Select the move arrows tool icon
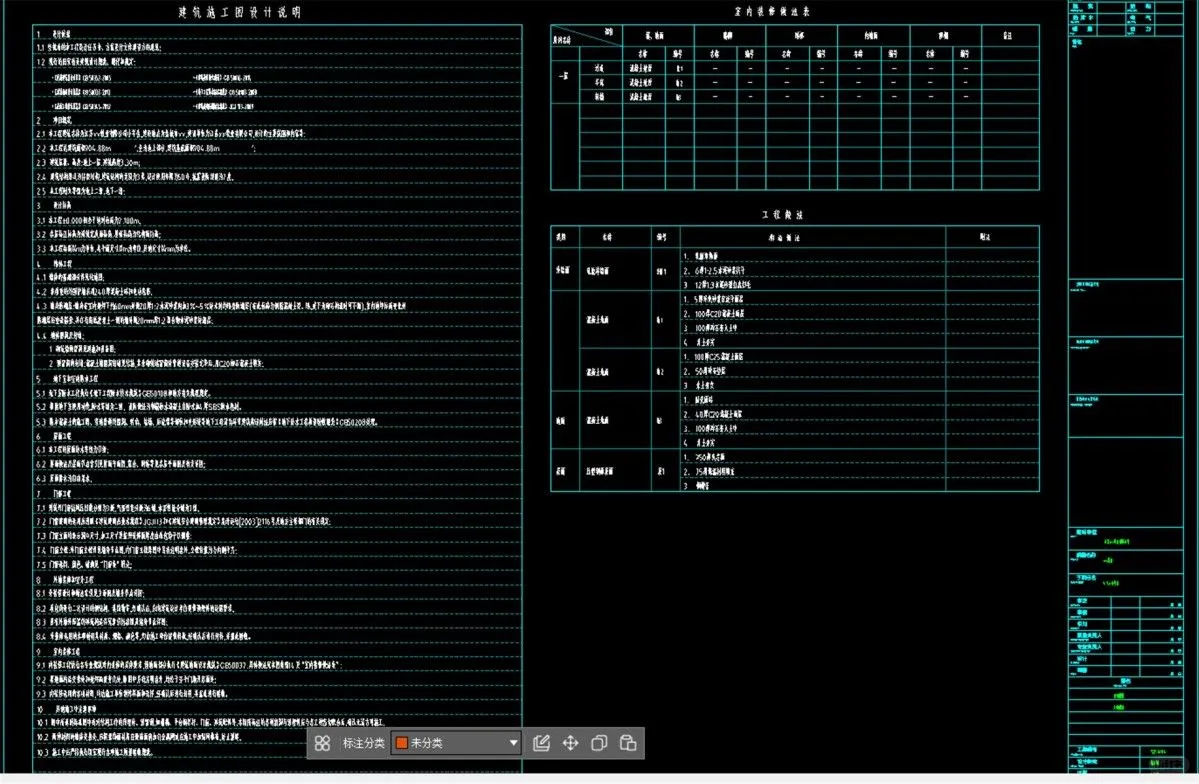Viewport: 1199px width, 784px height. (570, 743)
